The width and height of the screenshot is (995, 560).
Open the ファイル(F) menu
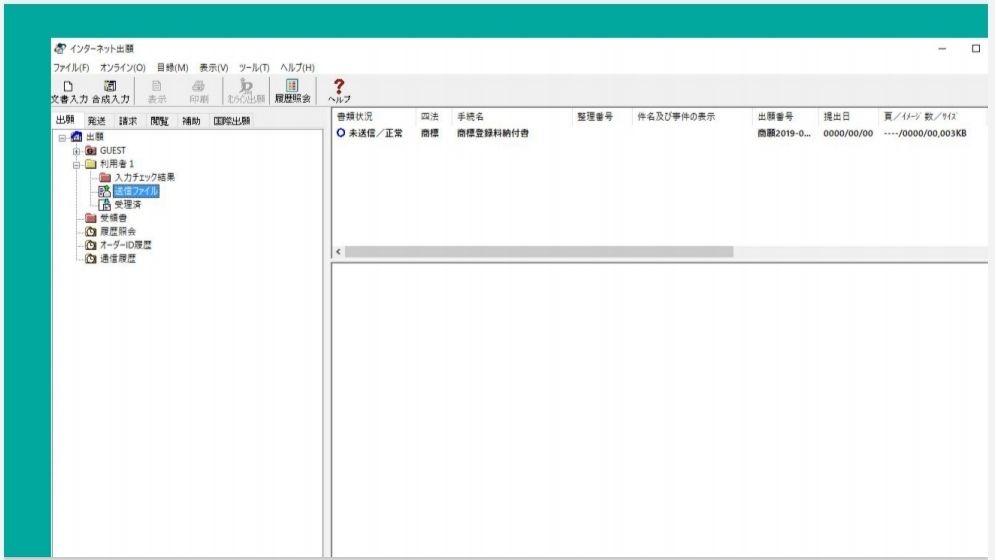click(x=71, y=67)
